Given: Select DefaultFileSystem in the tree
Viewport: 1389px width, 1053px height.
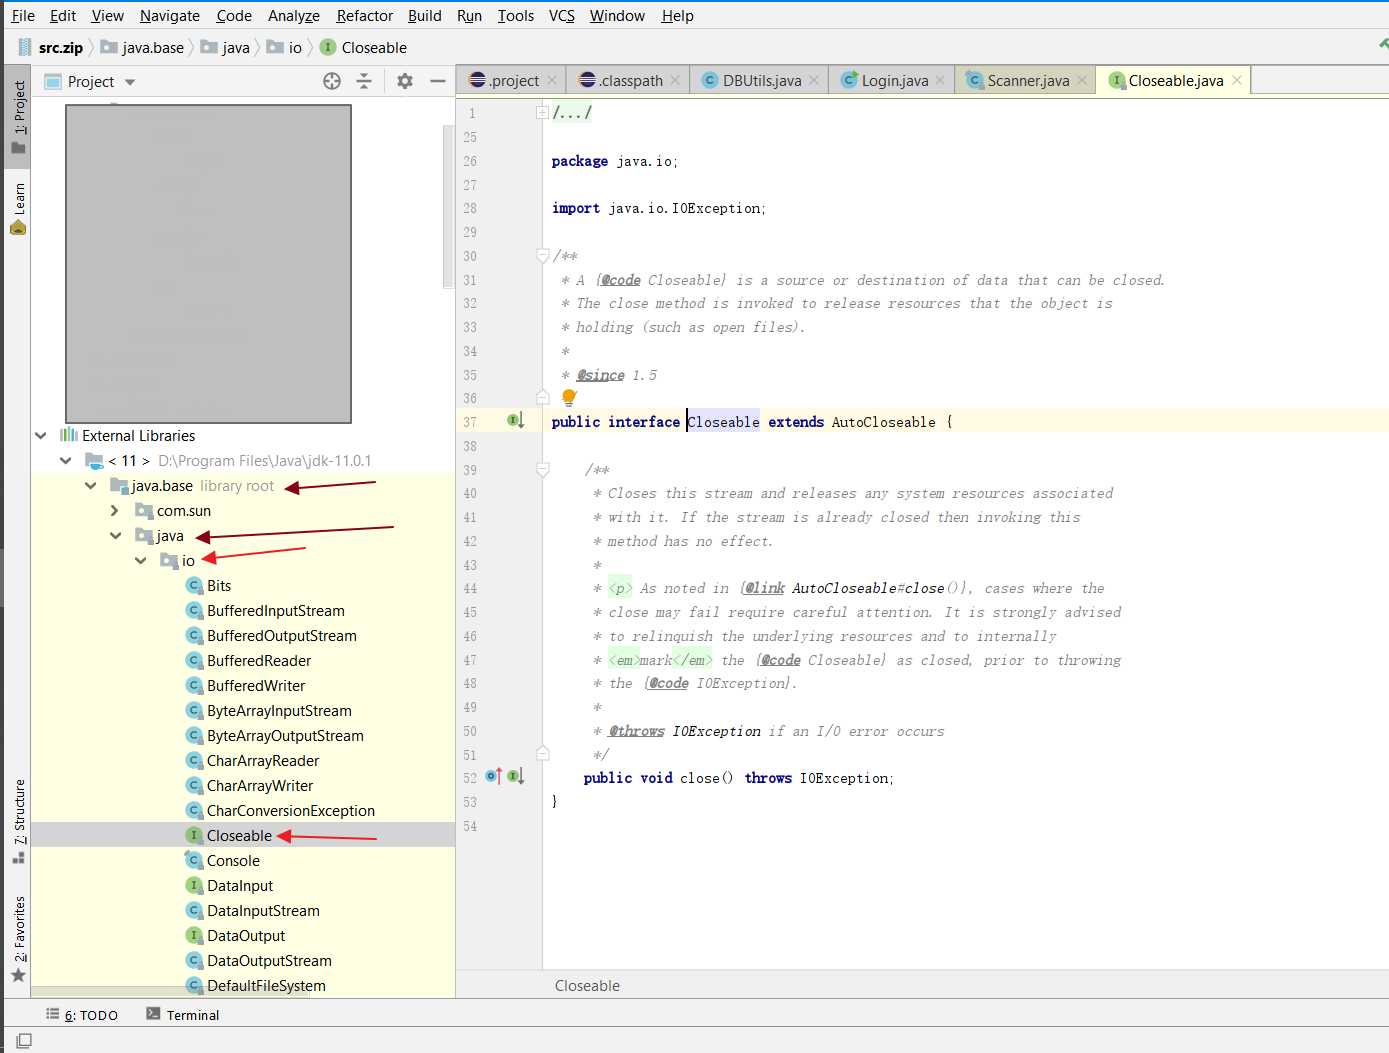Looking at the screenshot, I should [266, 985].
